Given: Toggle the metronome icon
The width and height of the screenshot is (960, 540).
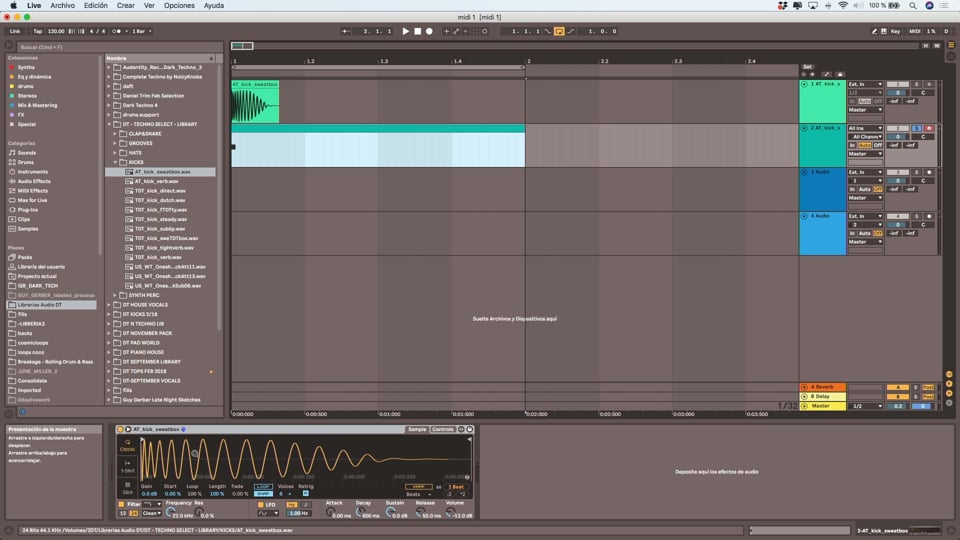Looking at the screenshot, I should click(116, 31).
